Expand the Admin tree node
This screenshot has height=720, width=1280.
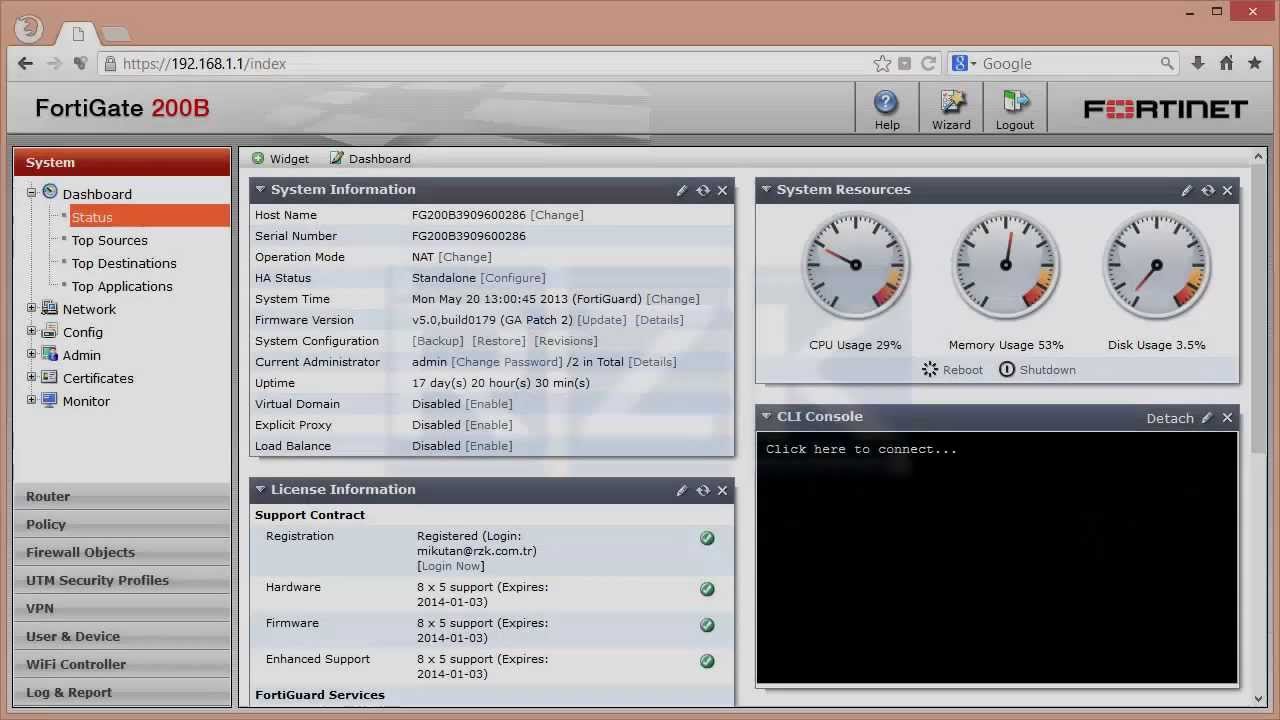[31, 354]
